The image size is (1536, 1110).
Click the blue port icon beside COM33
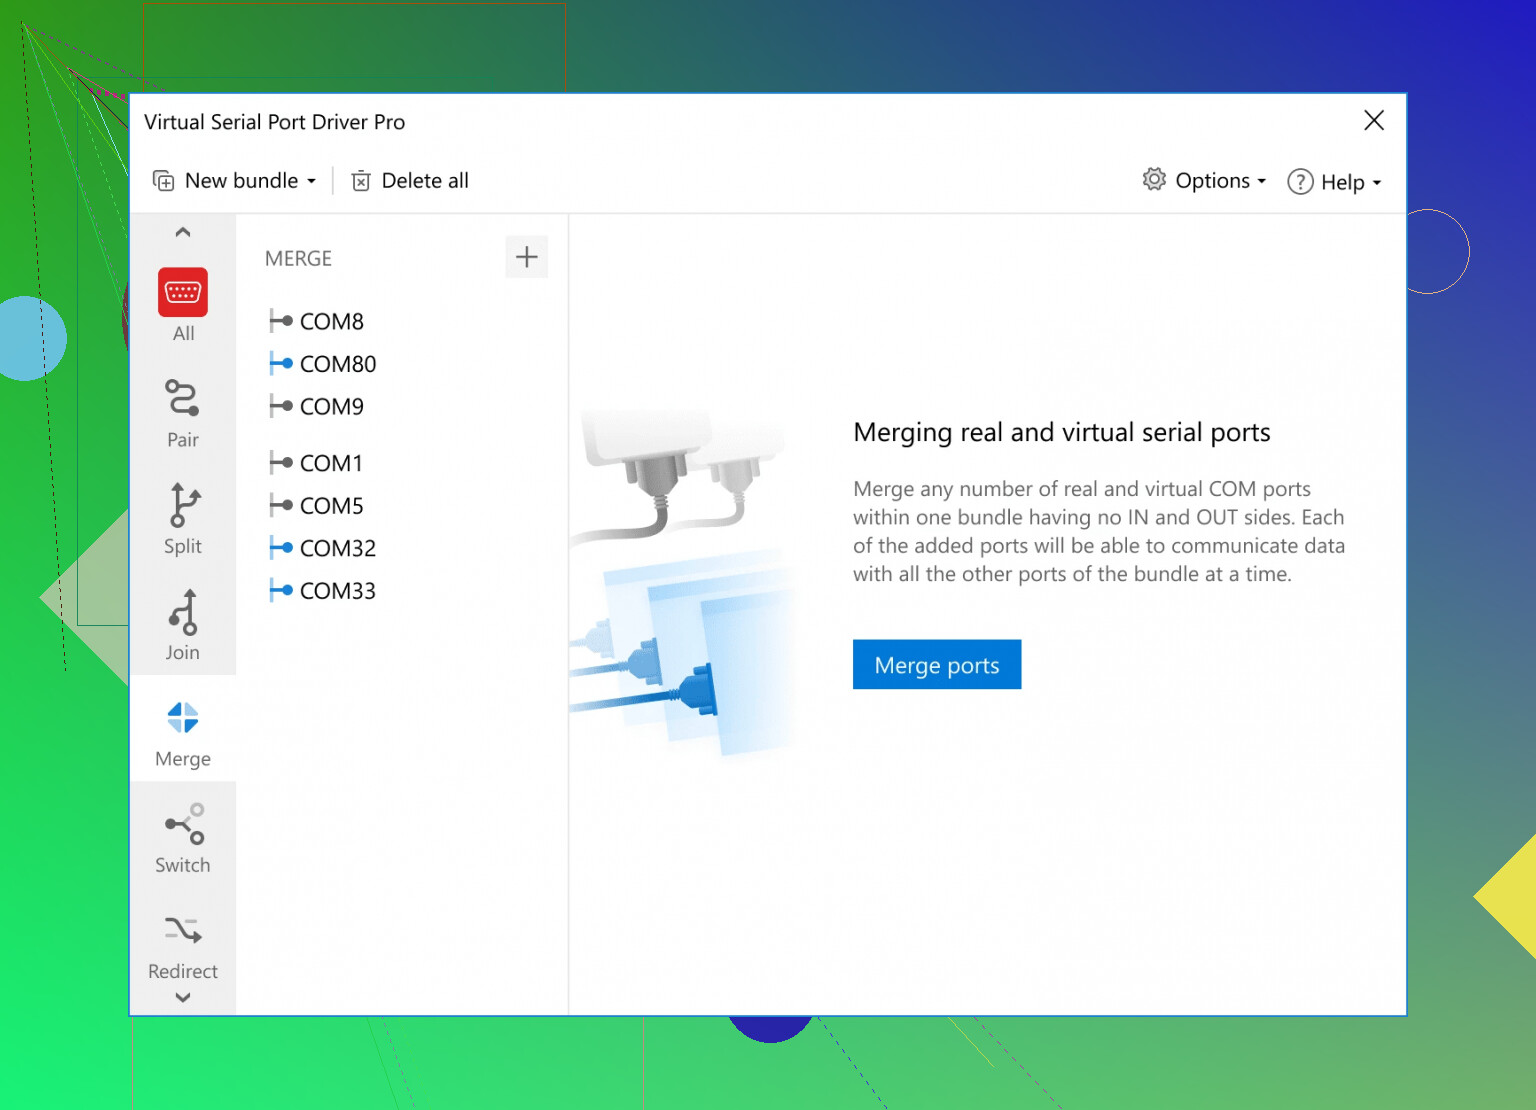281,591
